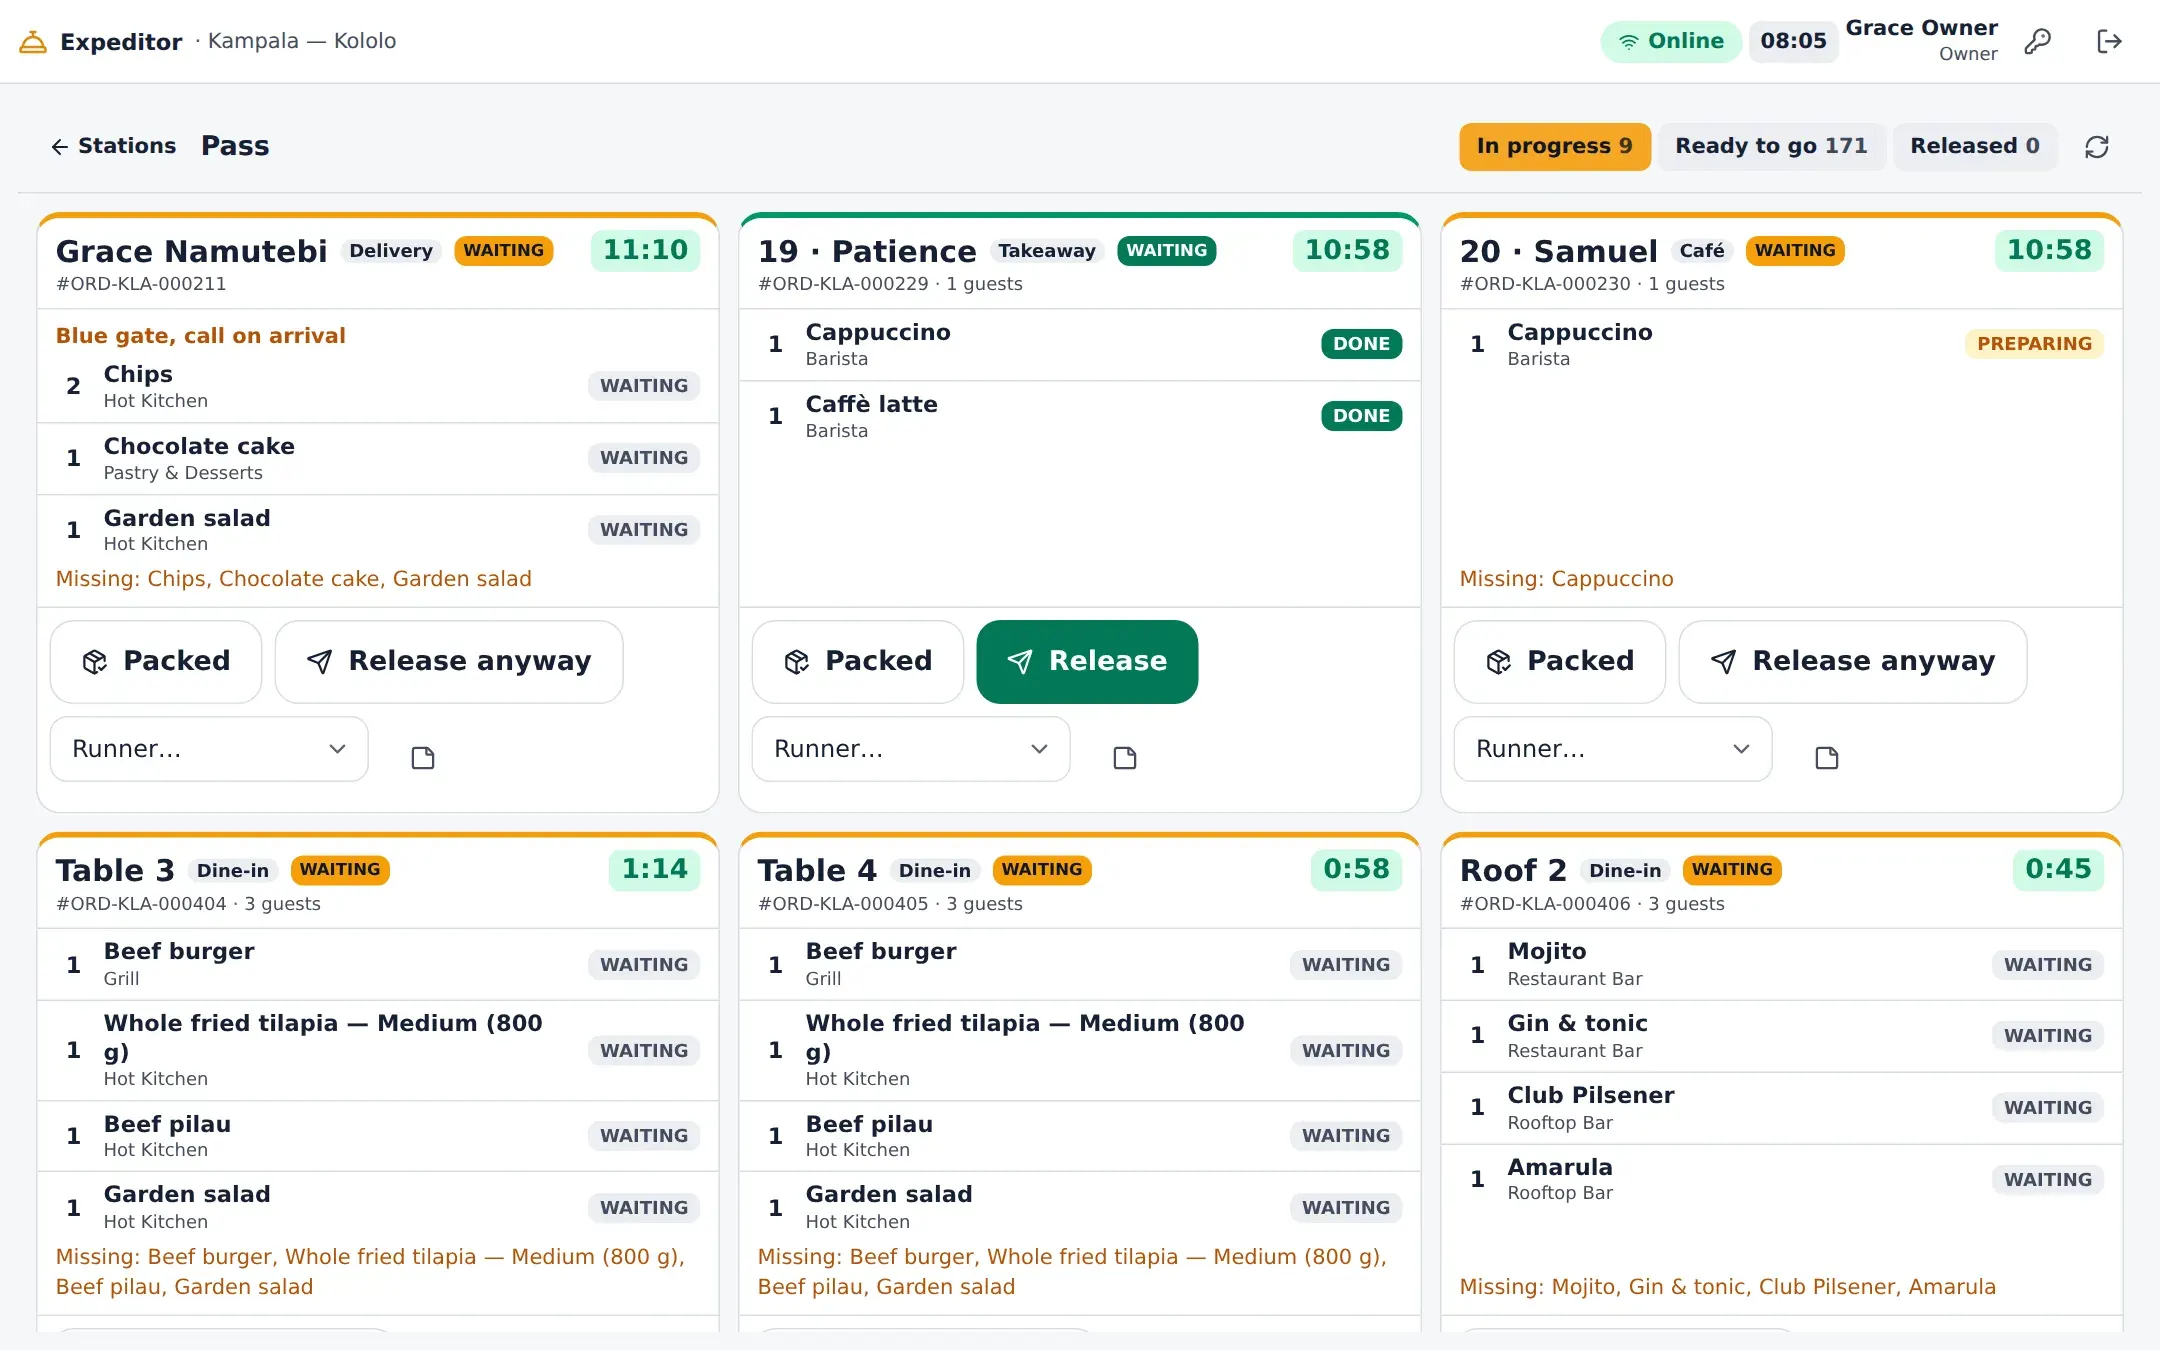Click the refresh icon beside Released

(x=2097, y=147)
